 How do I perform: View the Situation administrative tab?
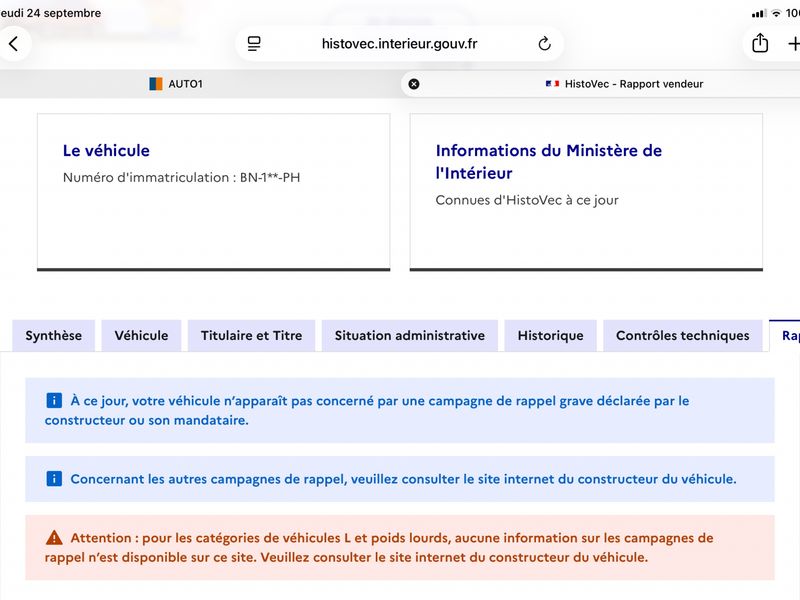410,336
